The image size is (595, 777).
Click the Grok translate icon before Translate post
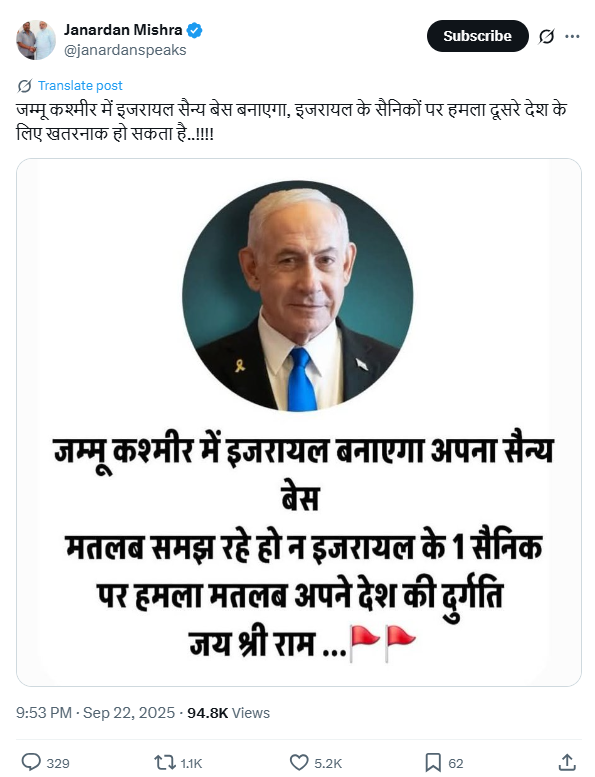25,86
